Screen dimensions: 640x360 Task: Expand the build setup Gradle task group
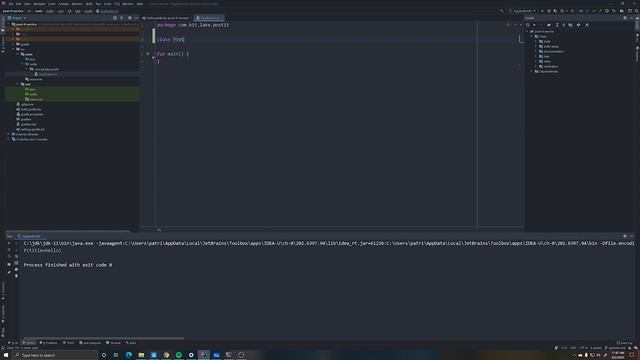point(536,47)
